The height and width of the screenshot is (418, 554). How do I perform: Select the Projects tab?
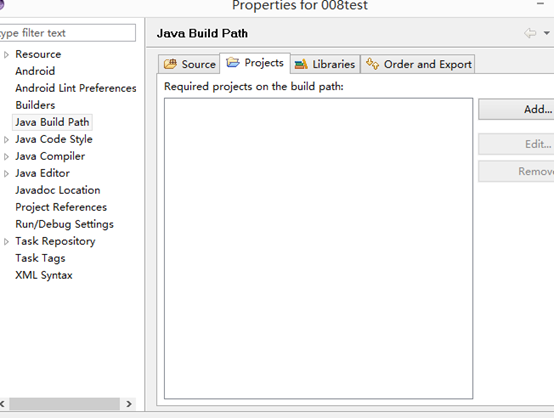click(255, 63)
